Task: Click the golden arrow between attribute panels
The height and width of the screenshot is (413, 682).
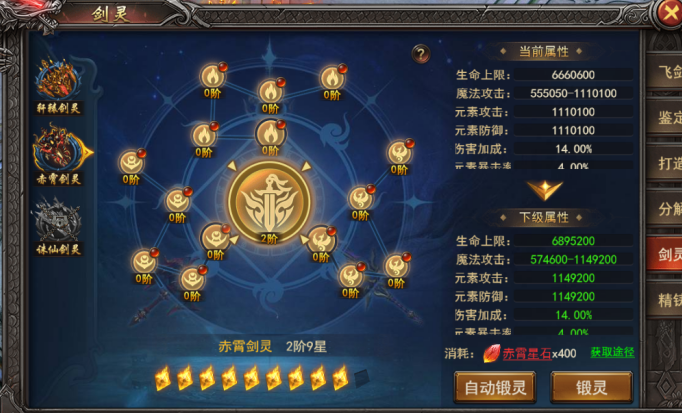Action: coord(545,190)
